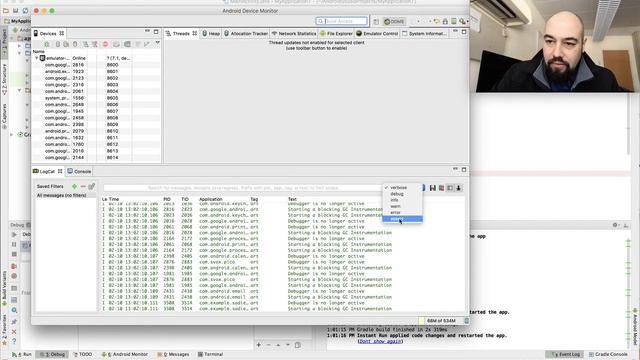Viewport: 640px width, 360px height.
Task: Select the Threads tab
Action: (181, 33)
